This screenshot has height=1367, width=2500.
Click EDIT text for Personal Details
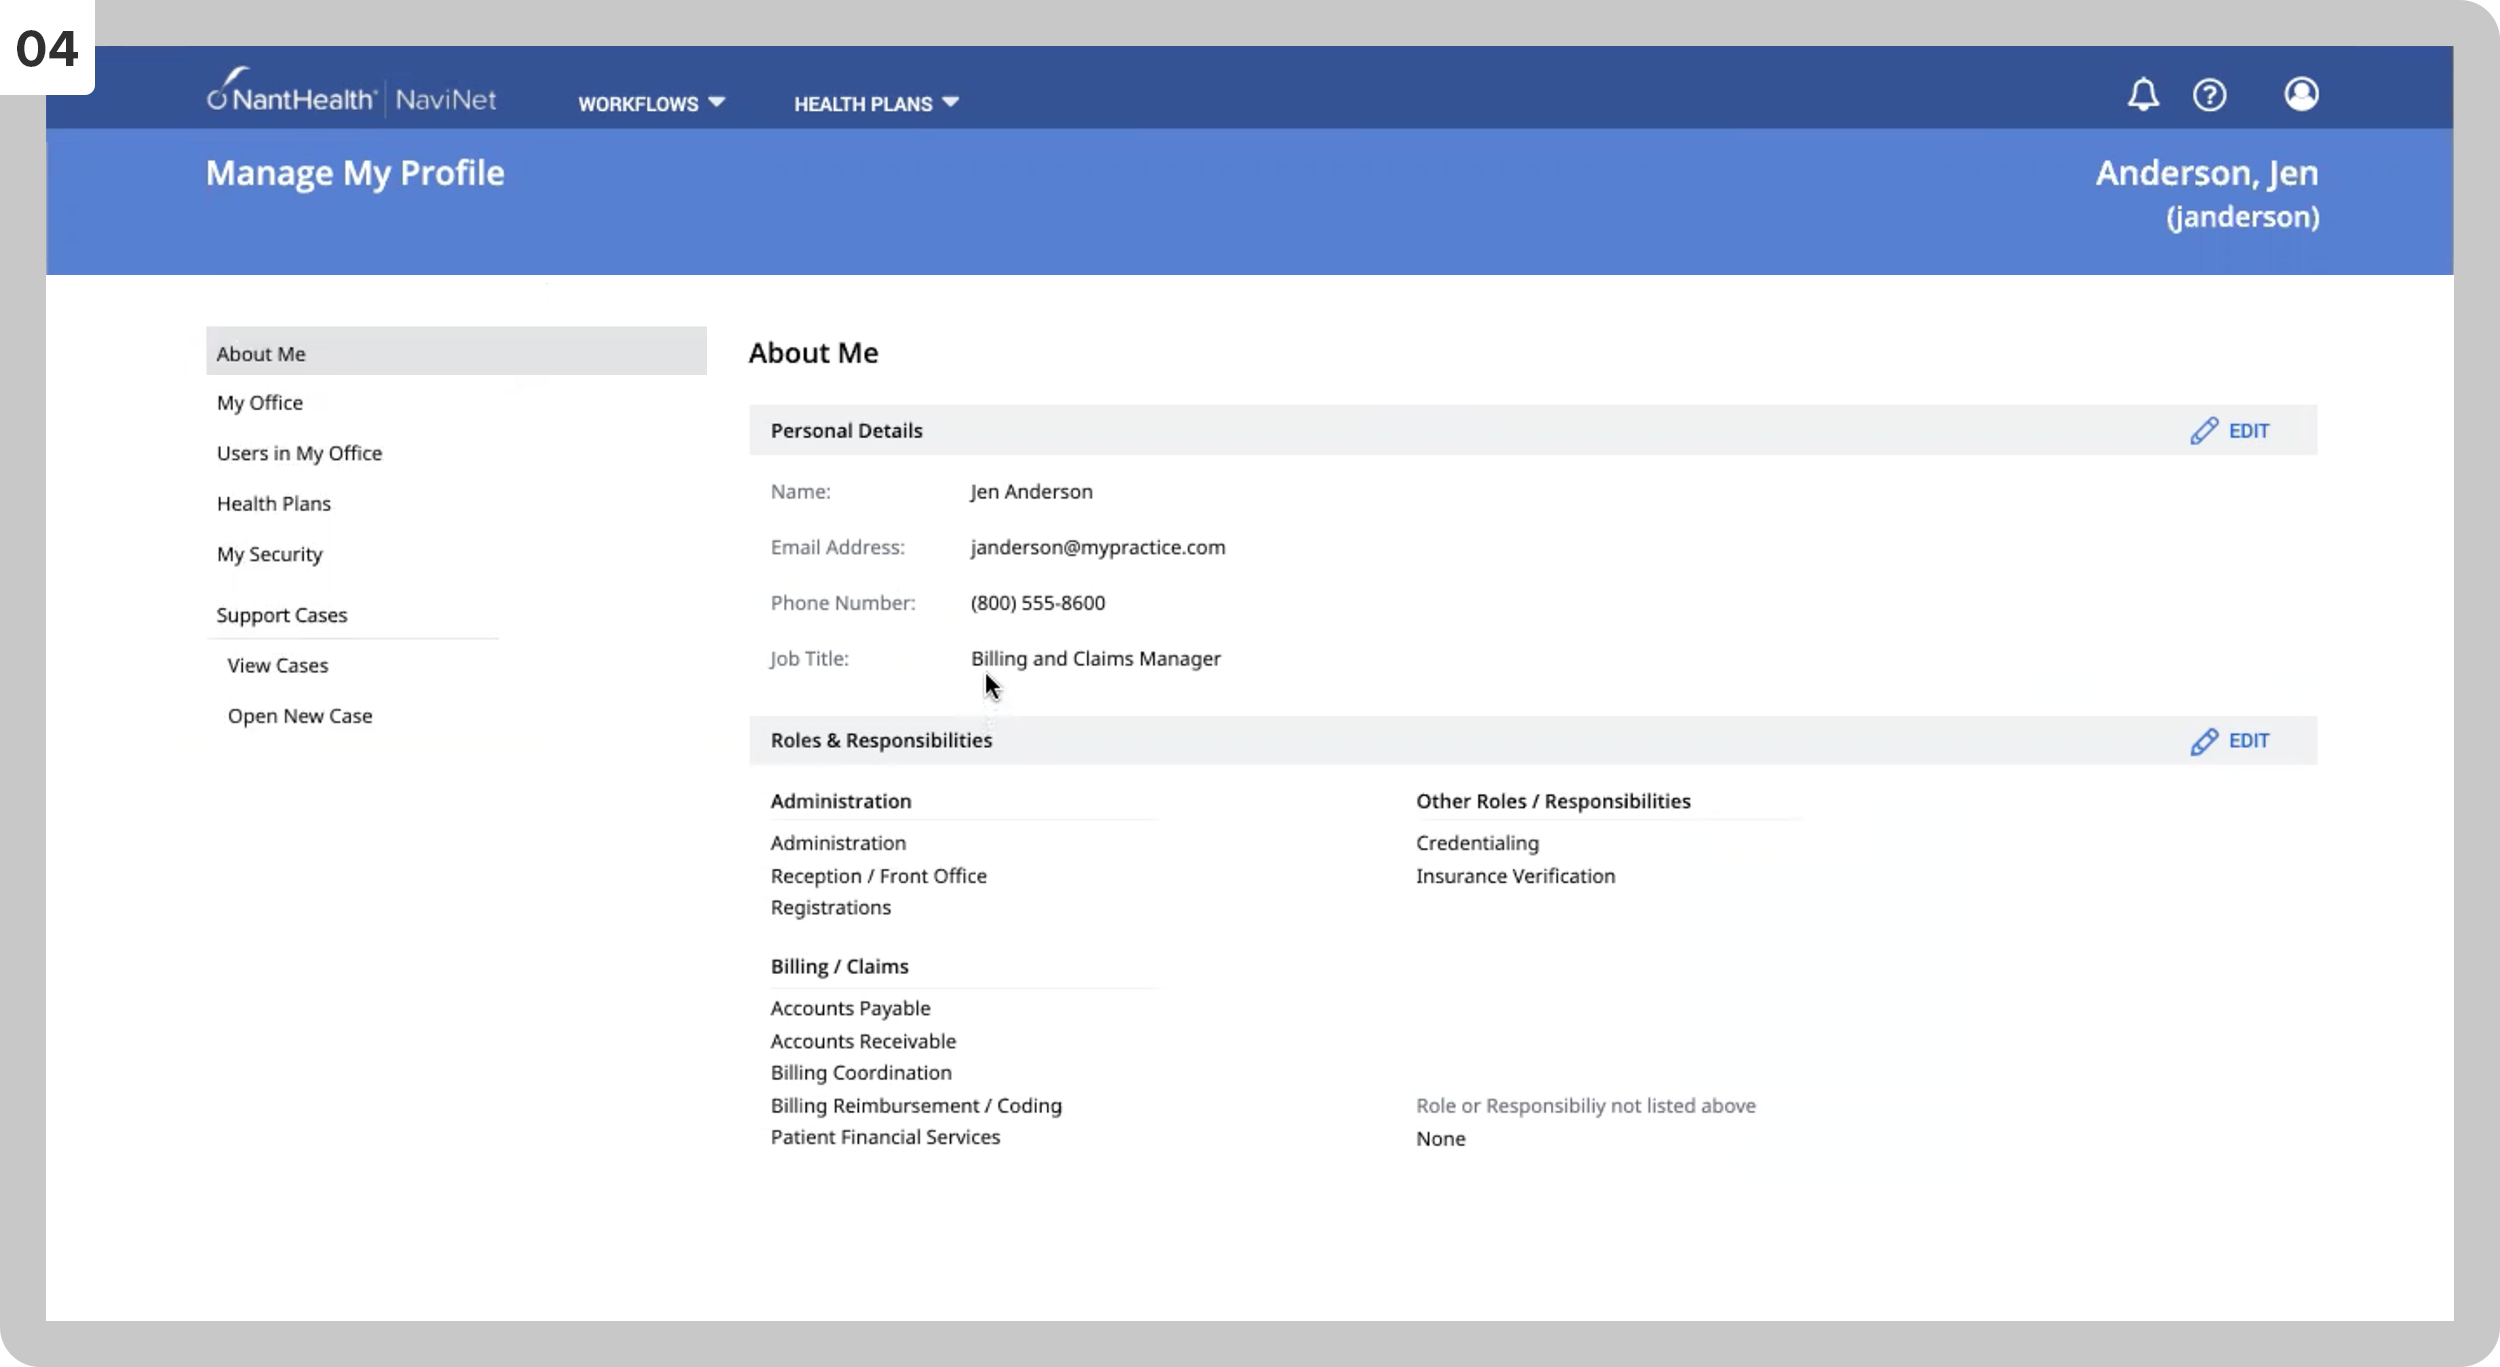[2249, 431]
